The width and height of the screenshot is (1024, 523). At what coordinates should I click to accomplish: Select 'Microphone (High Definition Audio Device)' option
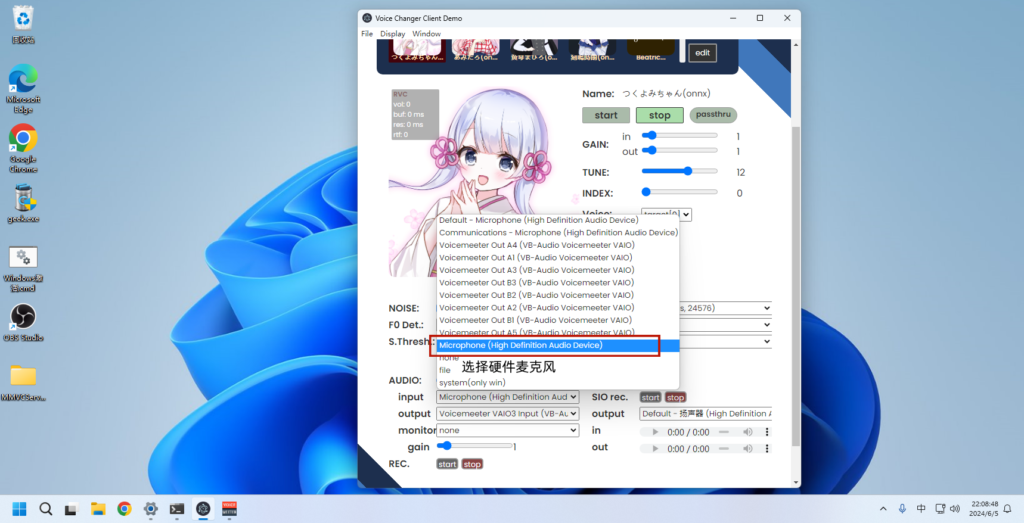point(558,345)
